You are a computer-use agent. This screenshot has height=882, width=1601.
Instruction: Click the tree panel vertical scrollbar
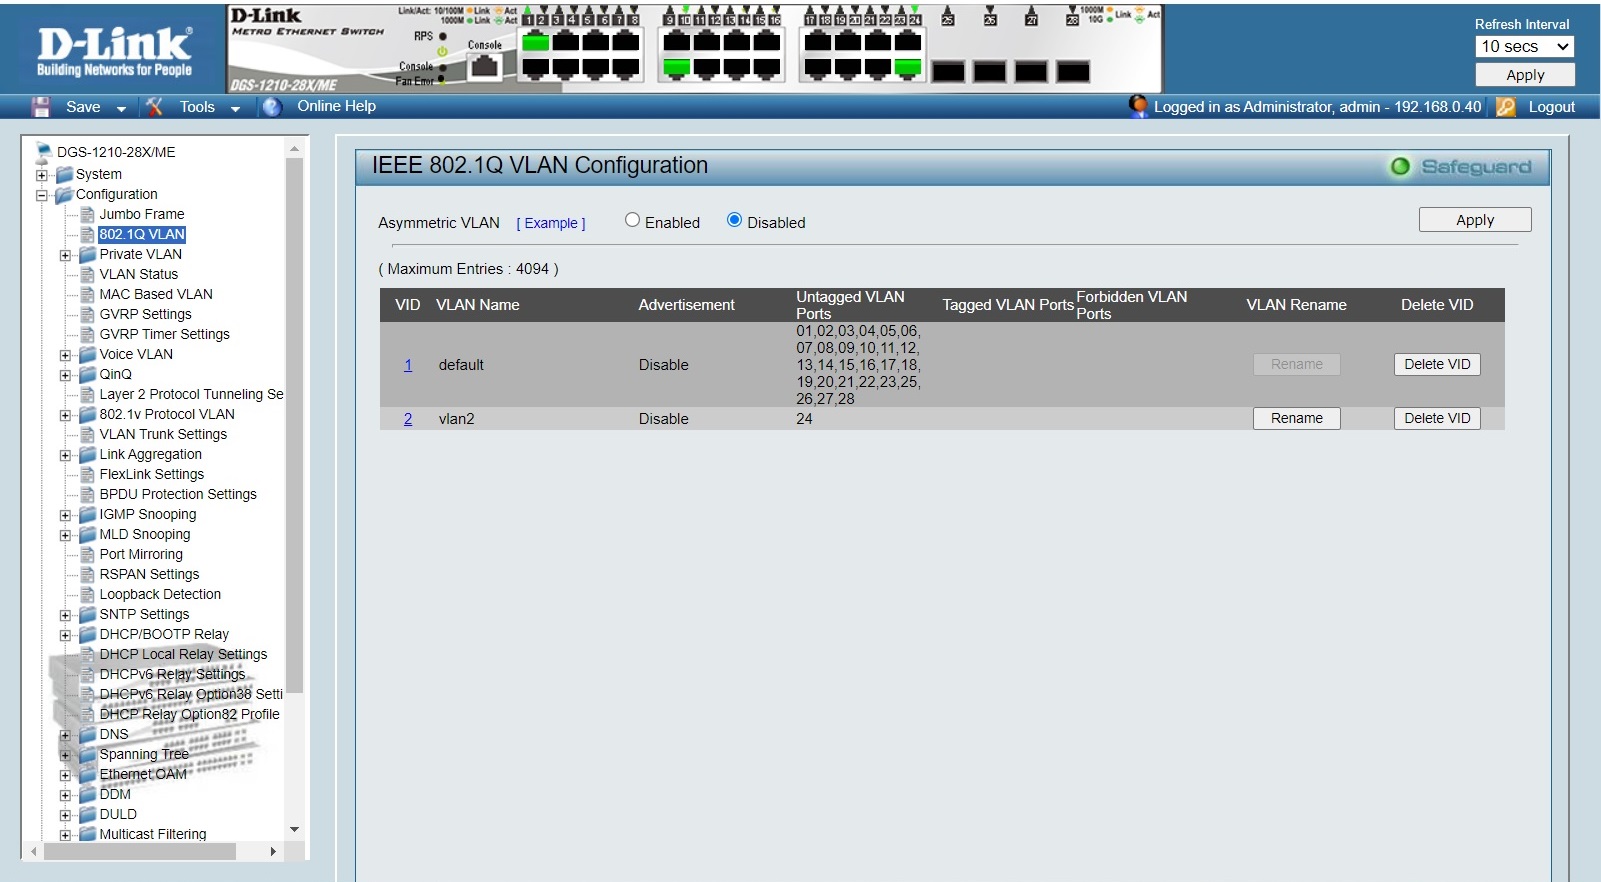coord(294,426)
